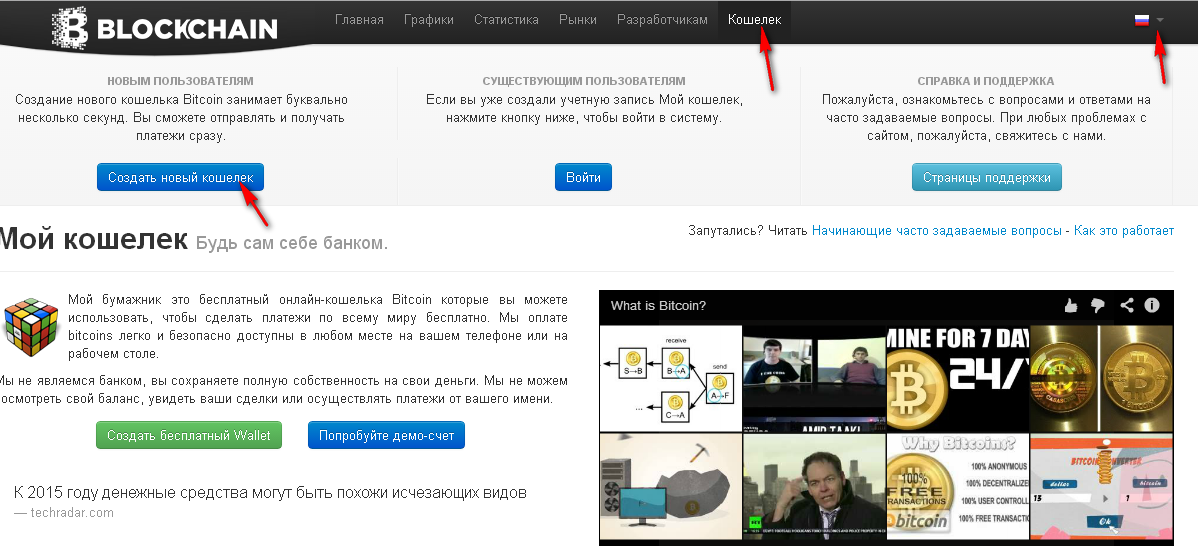Viewport: 1198px width, 548px height.
Task: Play the man in suit interview thumbnail
Action: [814, 487]
